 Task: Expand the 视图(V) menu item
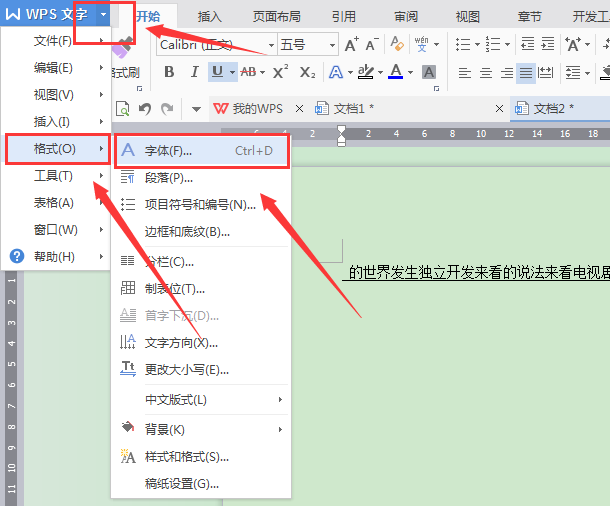tap(56, 95)
